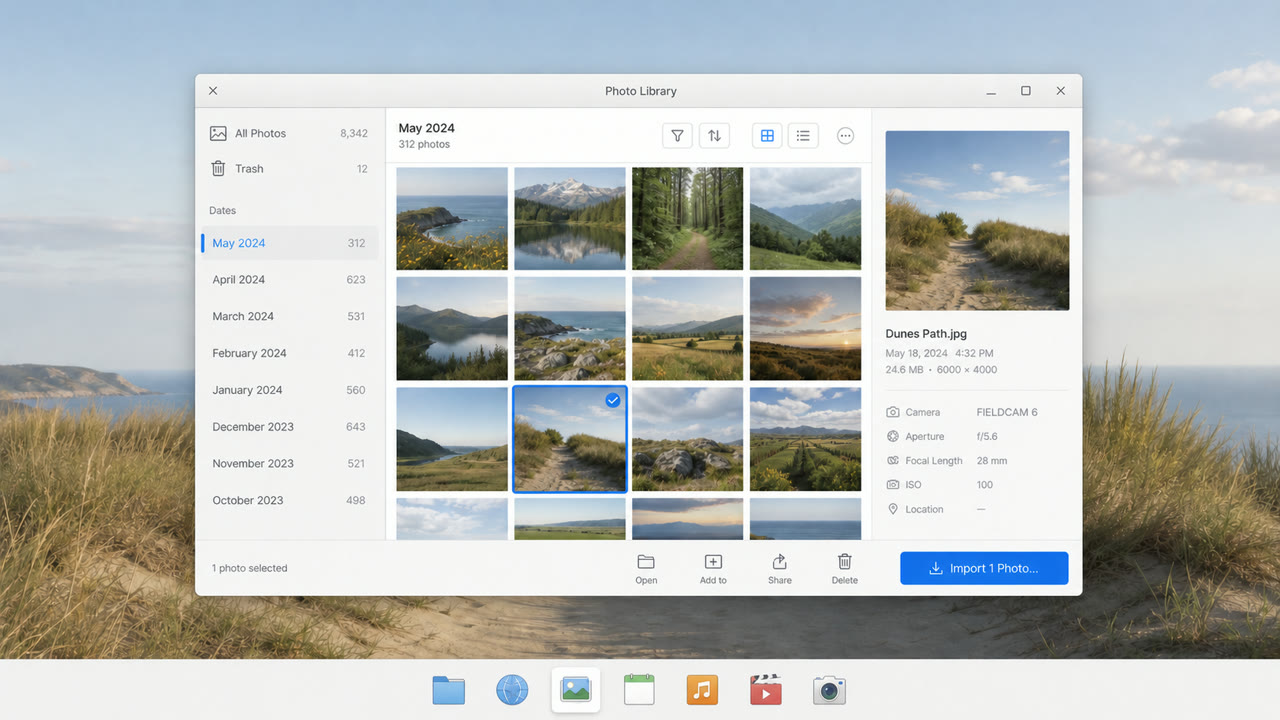Click the Import 1 Photo button
Screen dimensions: 1280x720
click(x=984, y=568)
